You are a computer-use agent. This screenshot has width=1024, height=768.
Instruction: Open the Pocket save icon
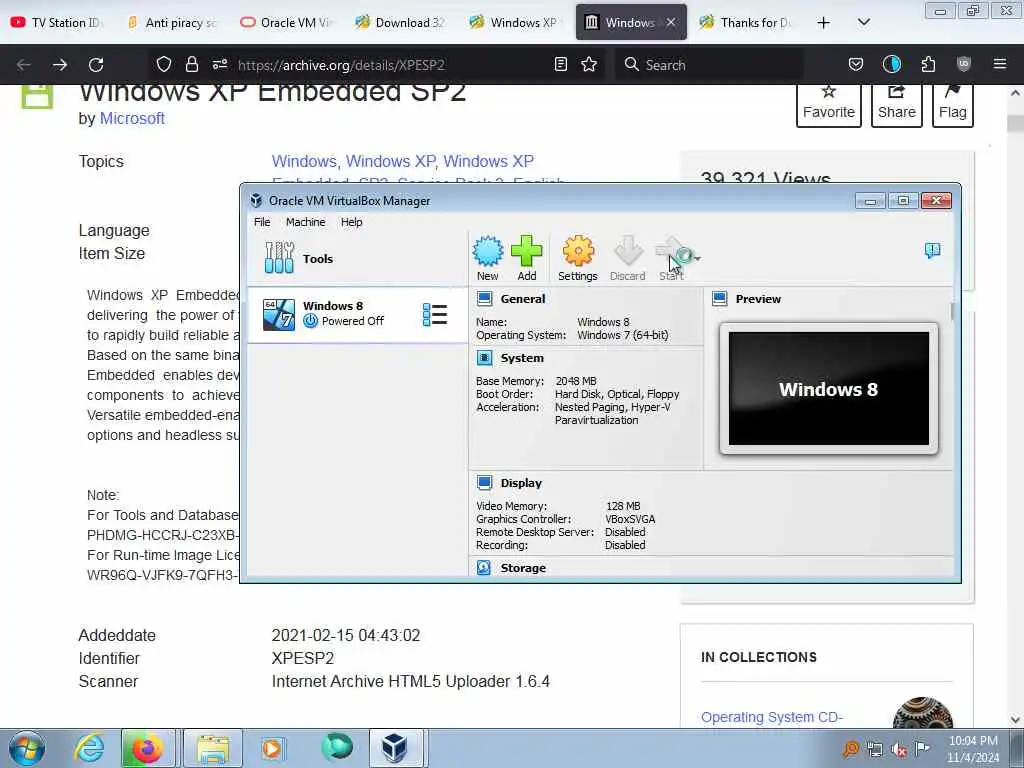point(856,64)
